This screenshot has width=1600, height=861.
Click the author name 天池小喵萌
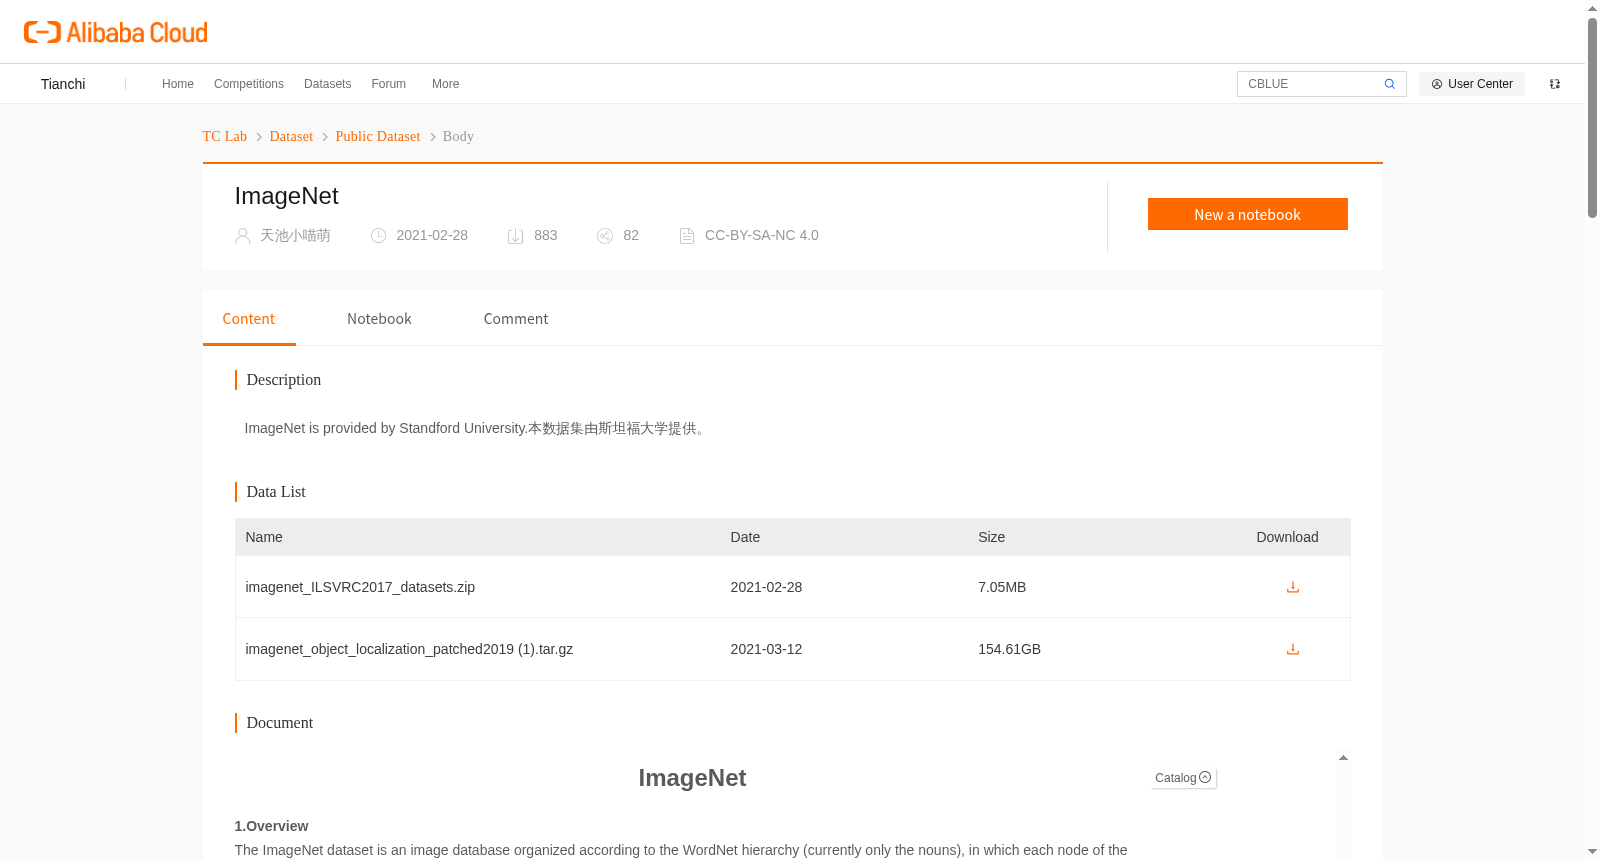(x=295, y=236)
